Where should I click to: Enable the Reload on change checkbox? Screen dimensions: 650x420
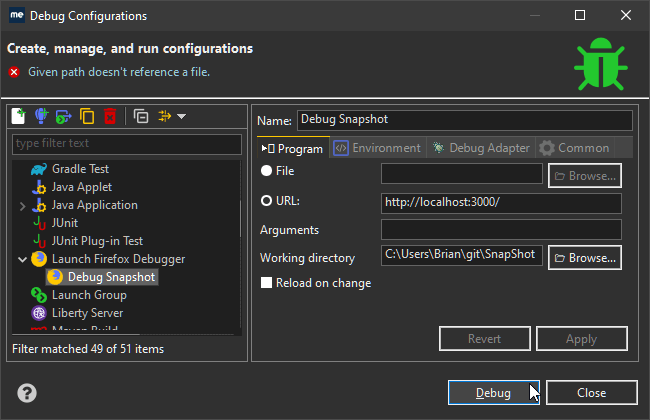tap(267, 283)
